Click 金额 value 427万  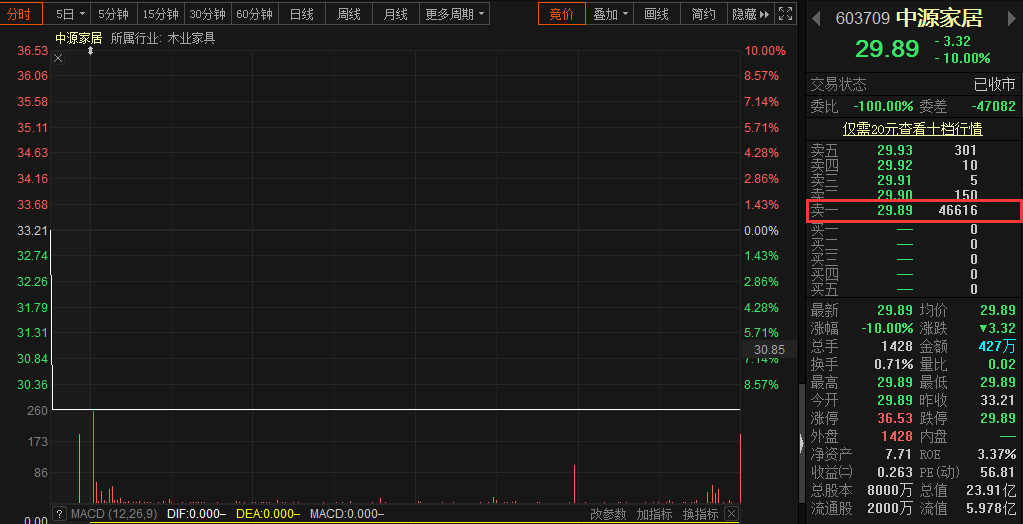point(997,347)
